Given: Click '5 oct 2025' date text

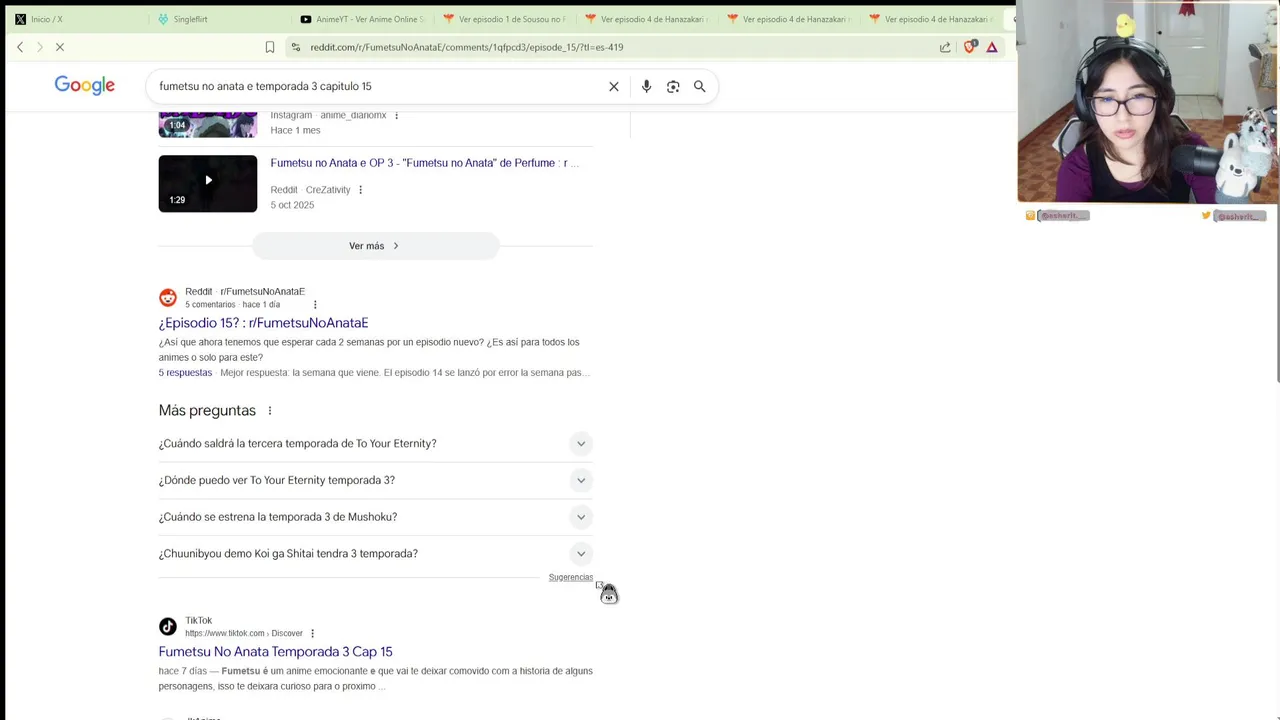Looking at the screenshot, I should coord(292,205).
